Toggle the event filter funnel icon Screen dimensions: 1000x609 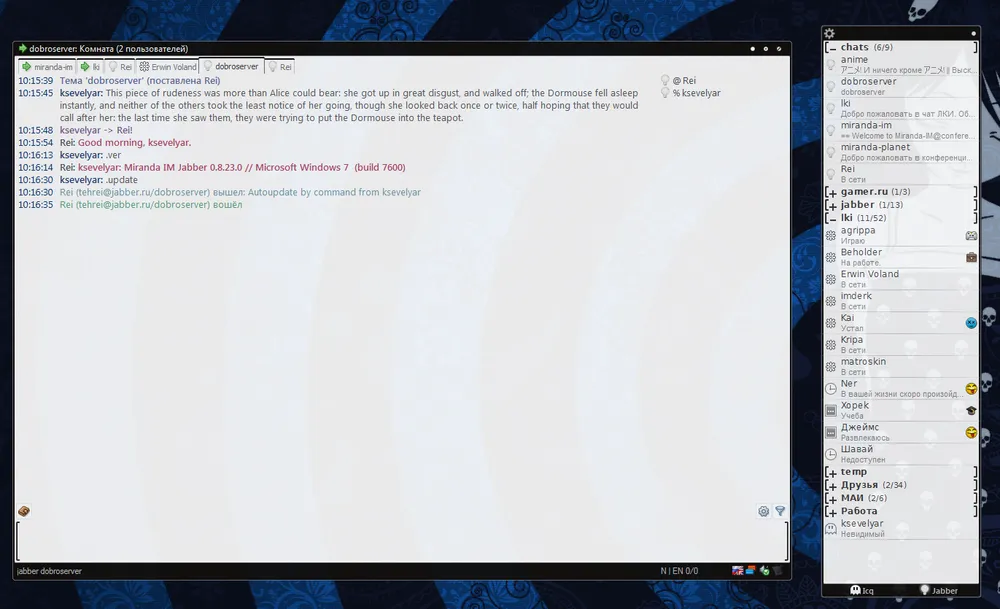[780, 511]
